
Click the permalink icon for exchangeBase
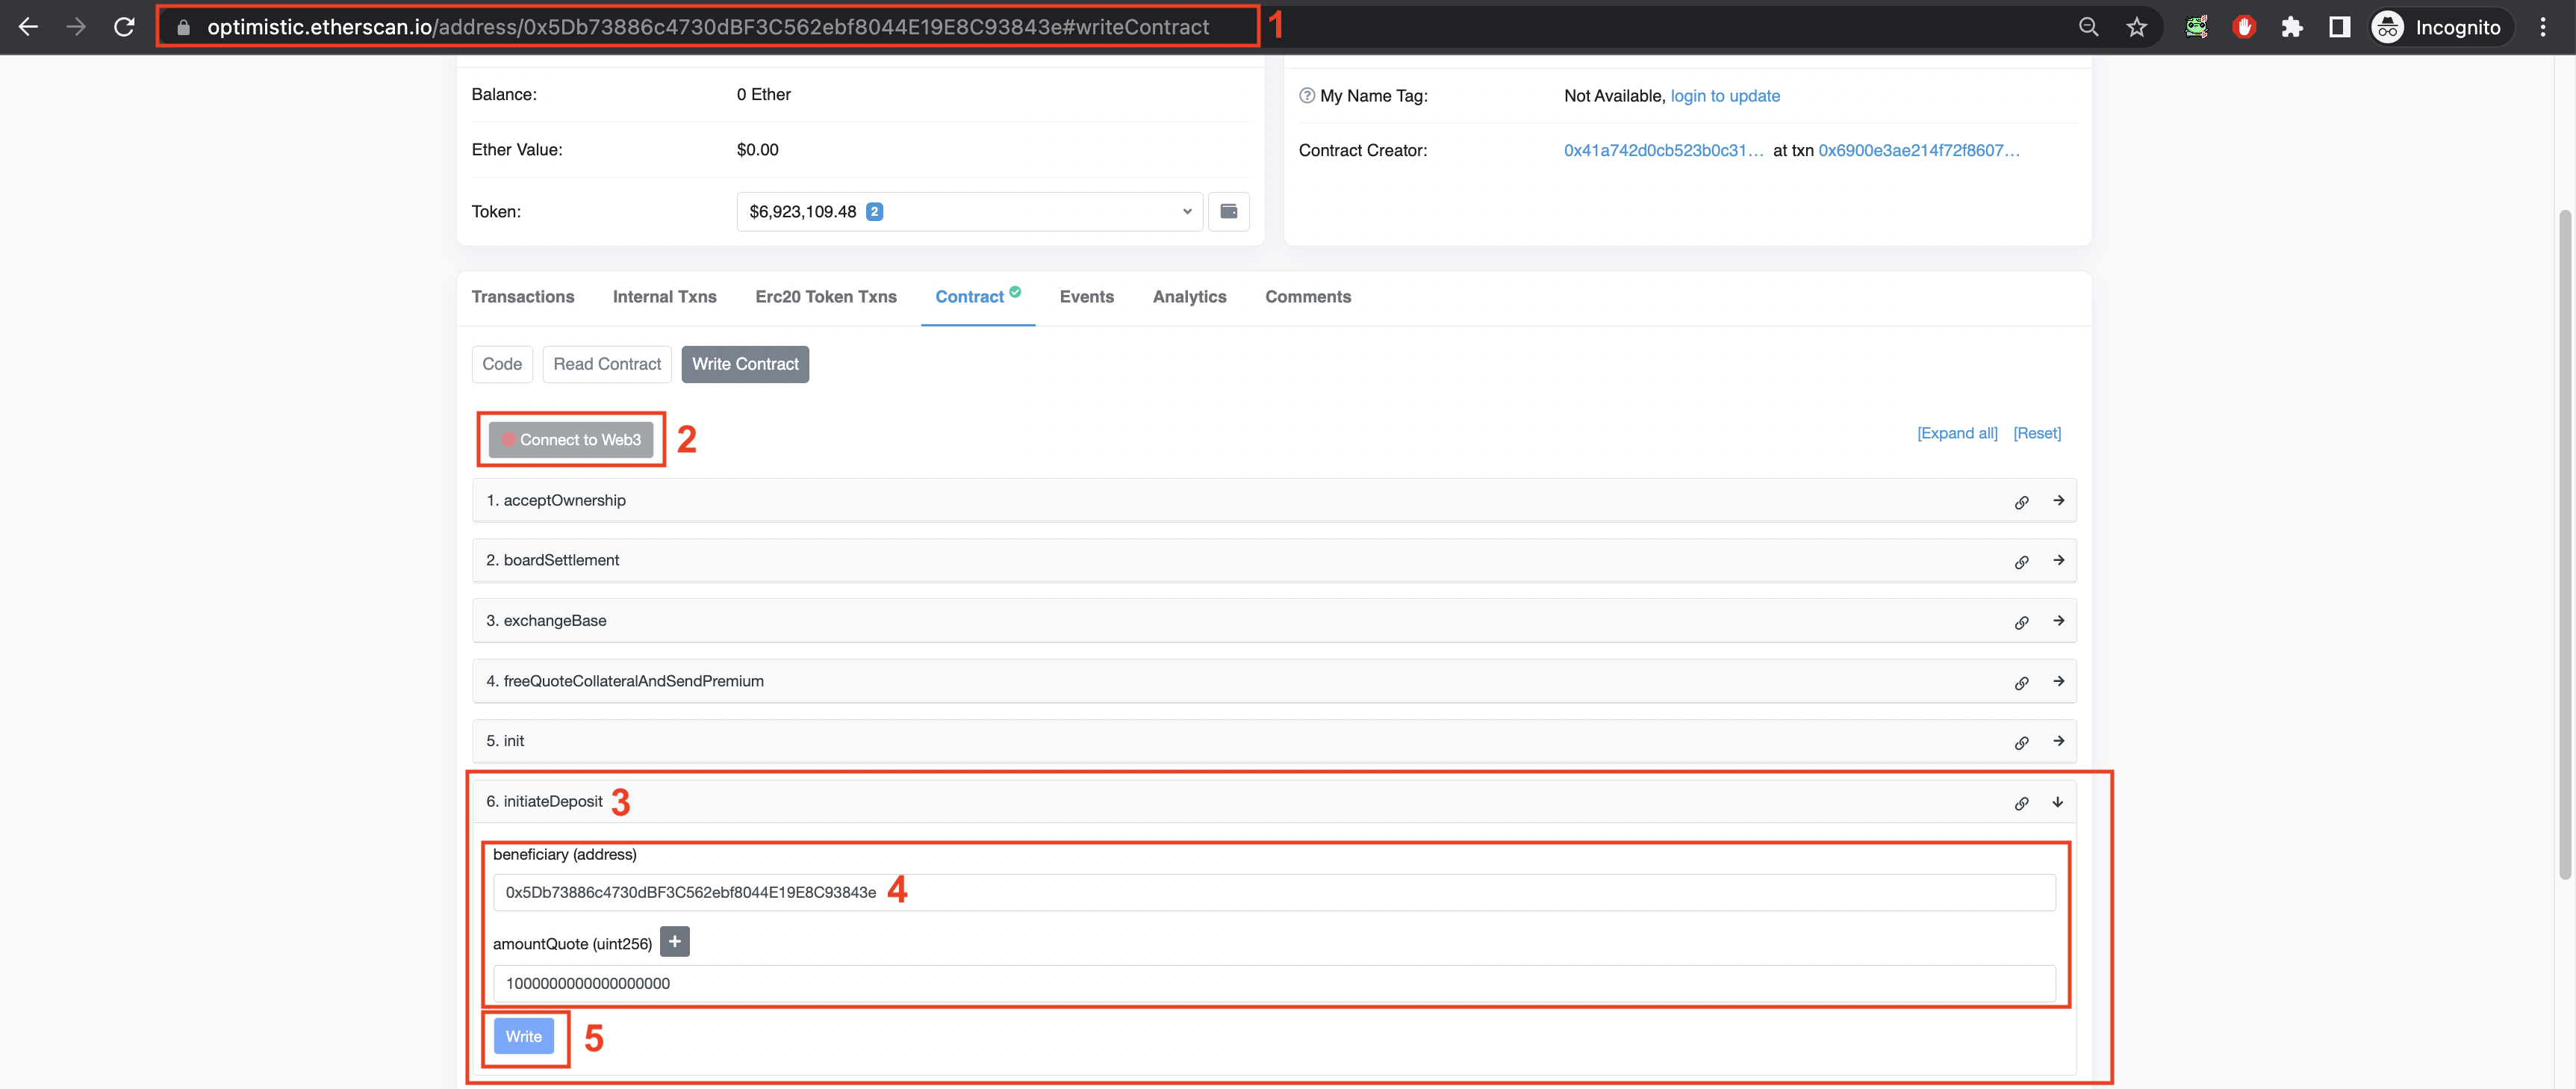[2021, 622]
